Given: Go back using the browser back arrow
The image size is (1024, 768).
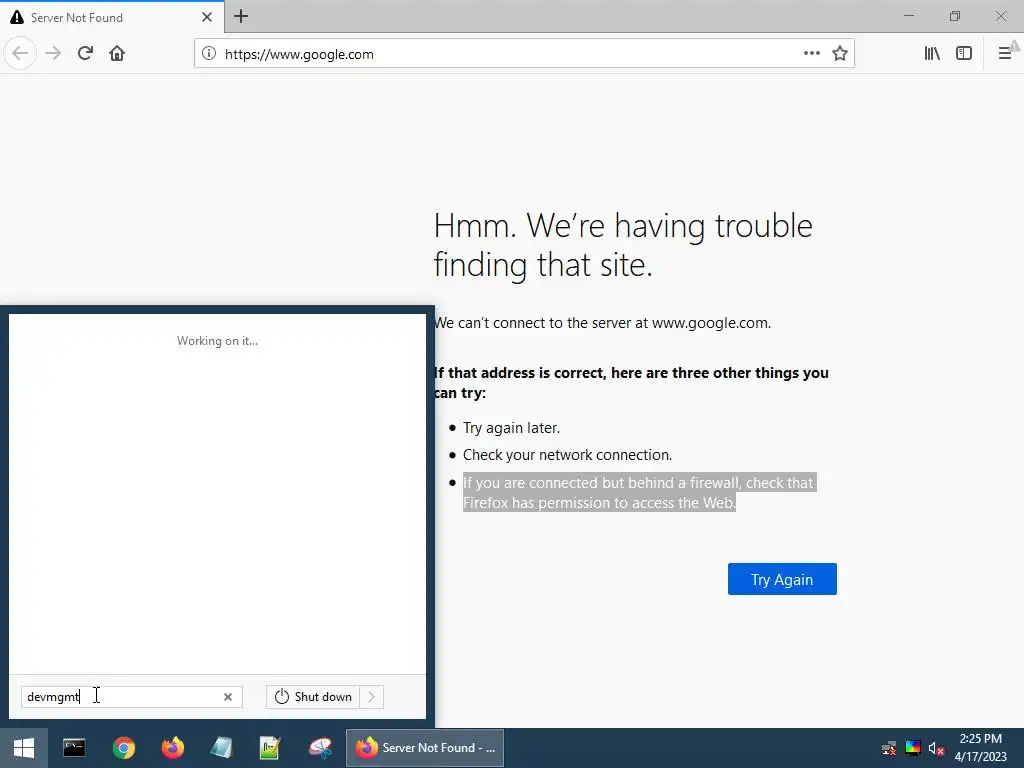Looking at the screenshot, I should pos(20,54).
